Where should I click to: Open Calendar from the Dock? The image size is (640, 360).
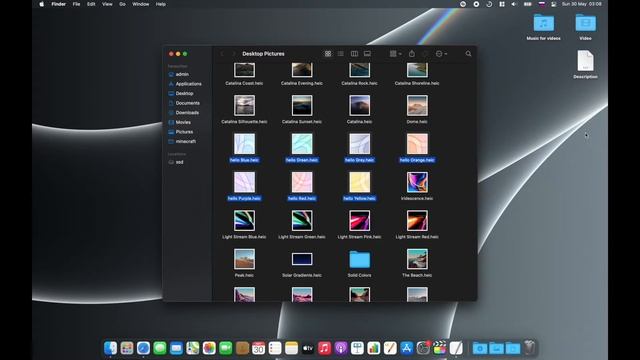tap(258, 348)
